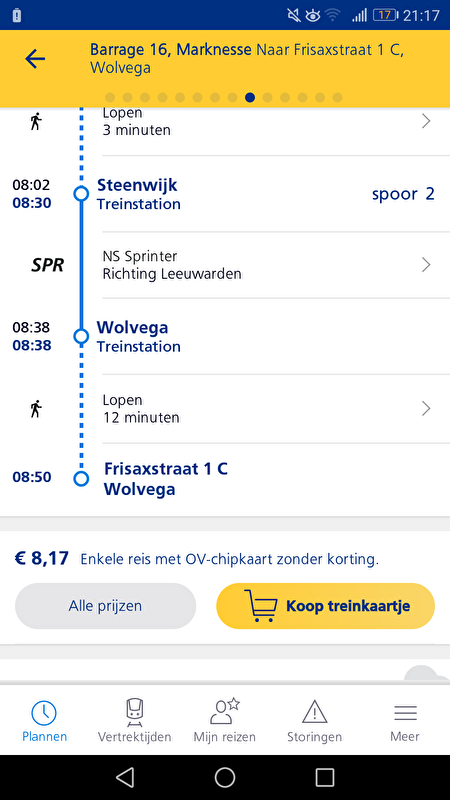Open Storingen warning triangle icon

(314, 712)
